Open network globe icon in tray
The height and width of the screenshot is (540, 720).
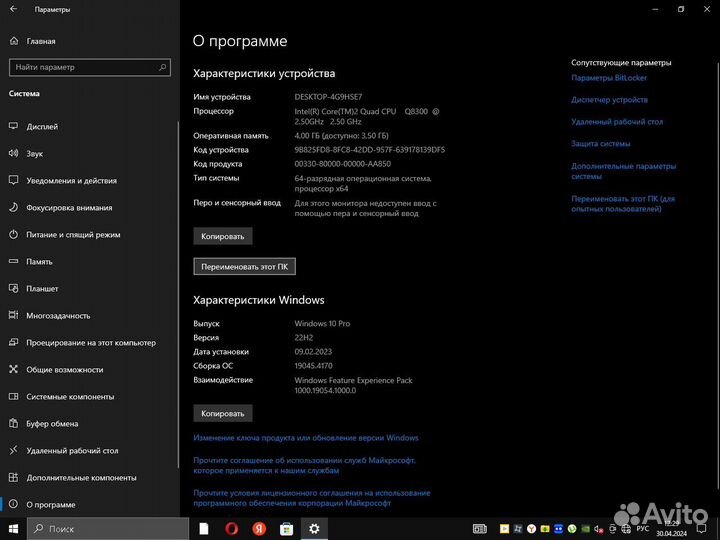tap(625, 529)
